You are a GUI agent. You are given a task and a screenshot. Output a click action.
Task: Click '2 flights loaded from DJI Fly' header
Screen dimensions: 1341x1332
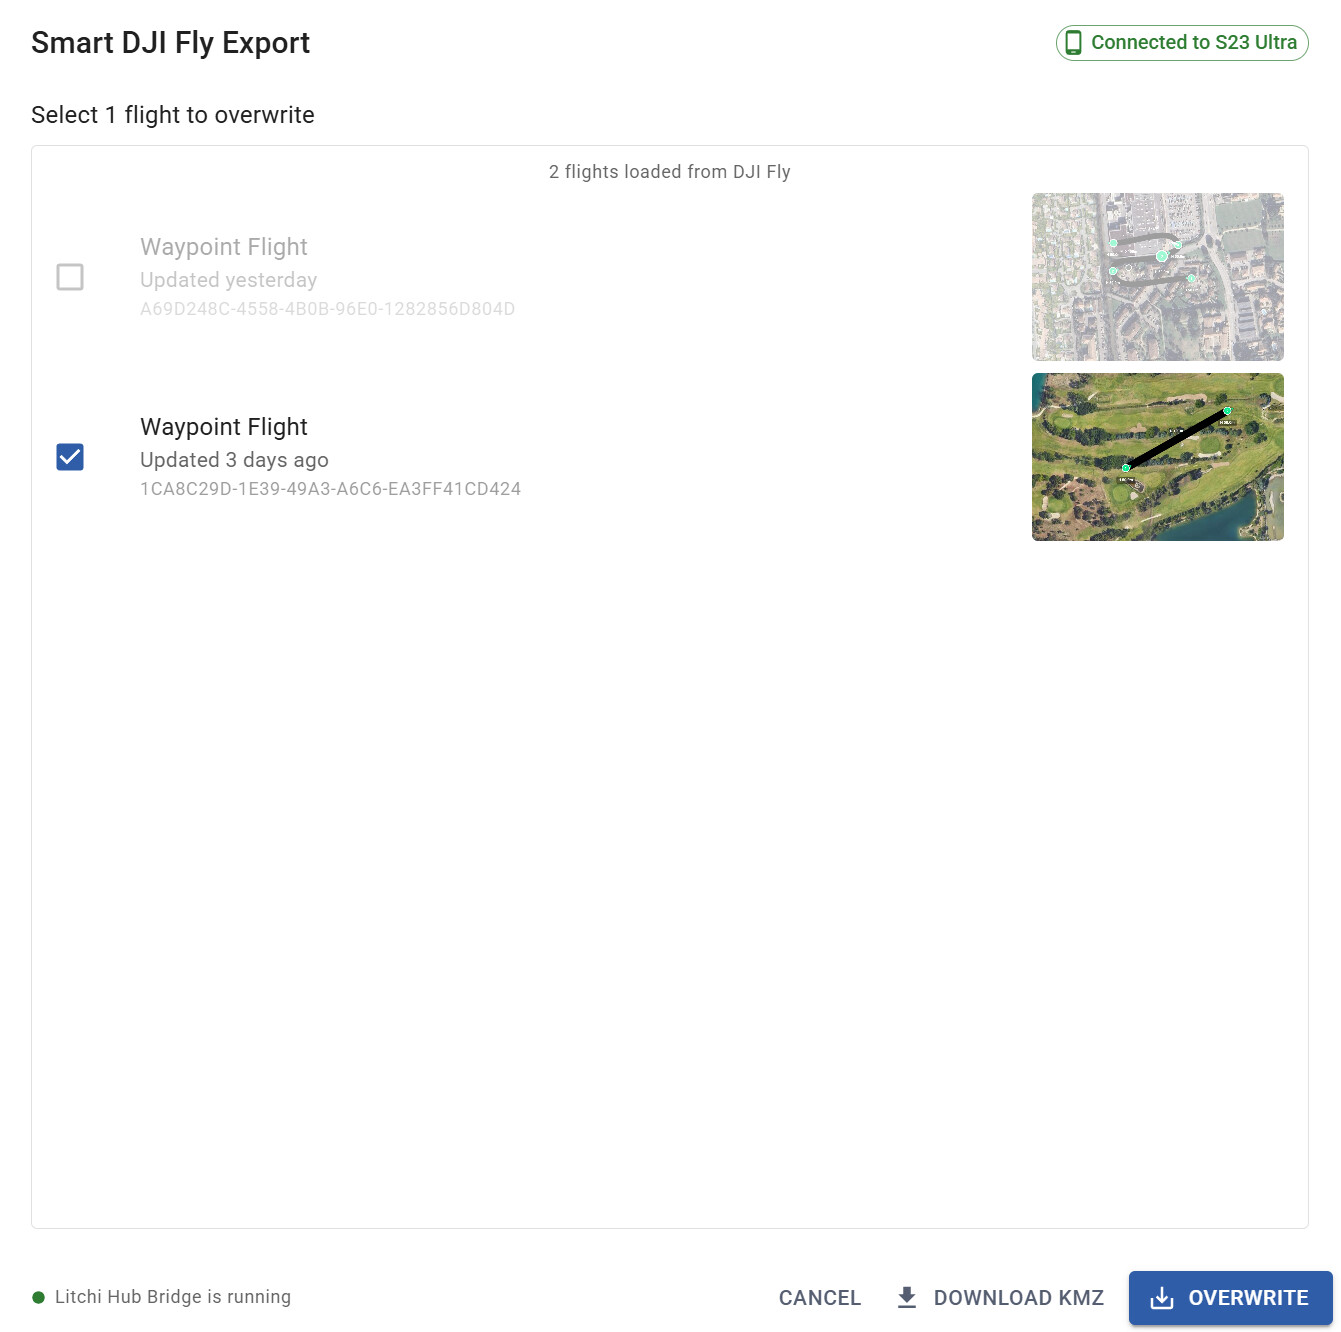[x=669, y=172]
